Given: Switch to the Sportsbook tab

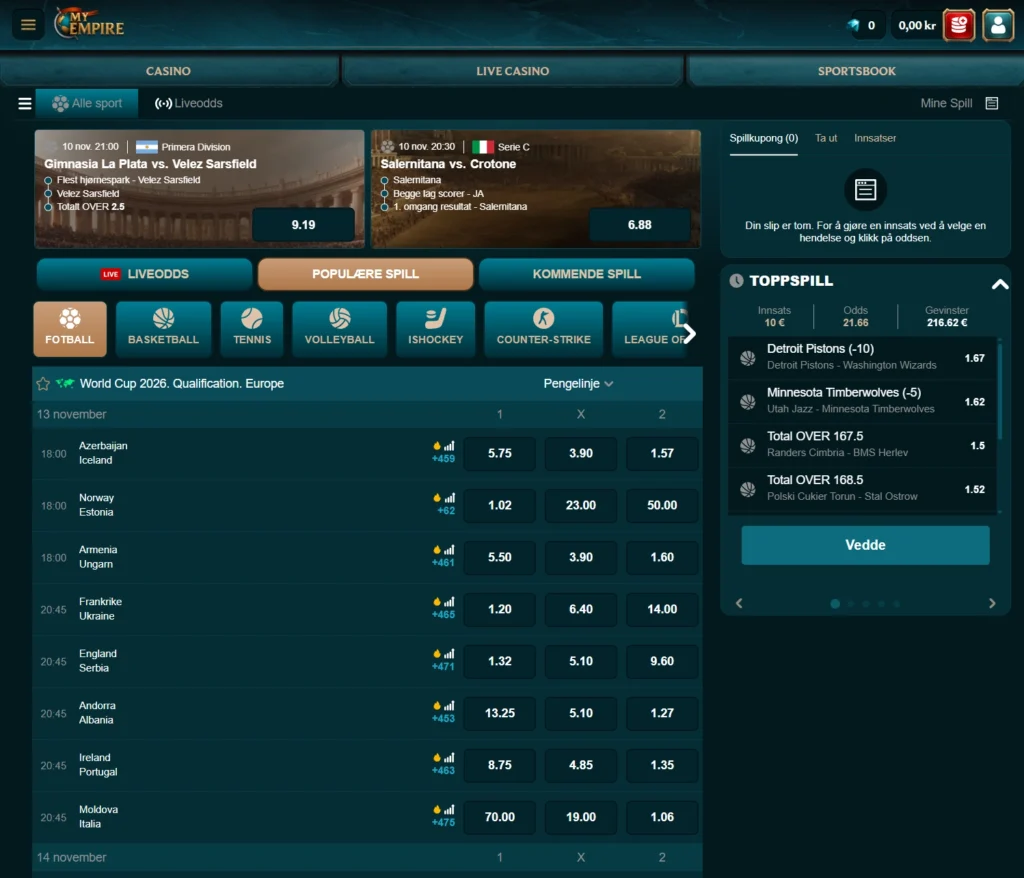Looking at the screenshot, I should (x=854, y=71).
